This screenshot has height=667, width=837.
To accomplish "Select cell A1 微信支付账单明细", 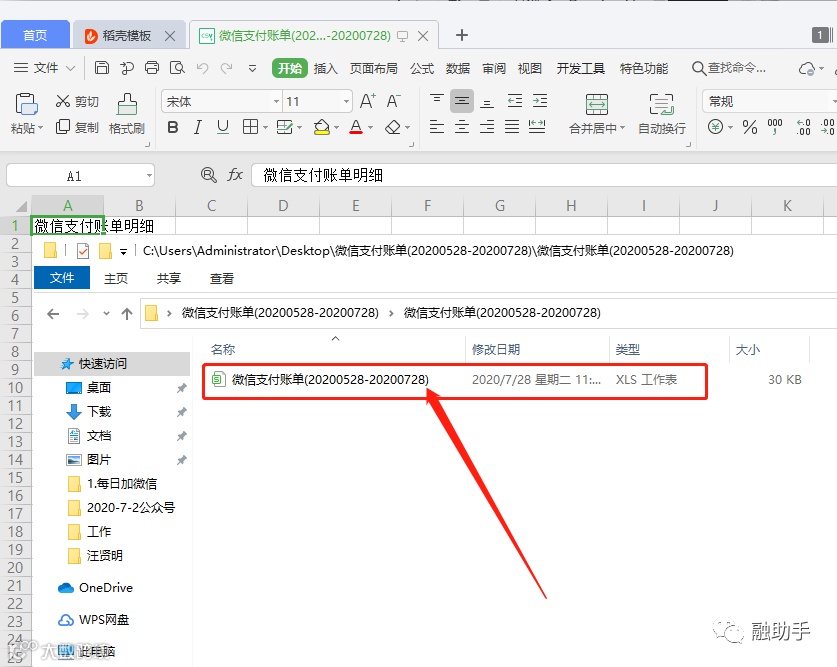I will point(68,226).
